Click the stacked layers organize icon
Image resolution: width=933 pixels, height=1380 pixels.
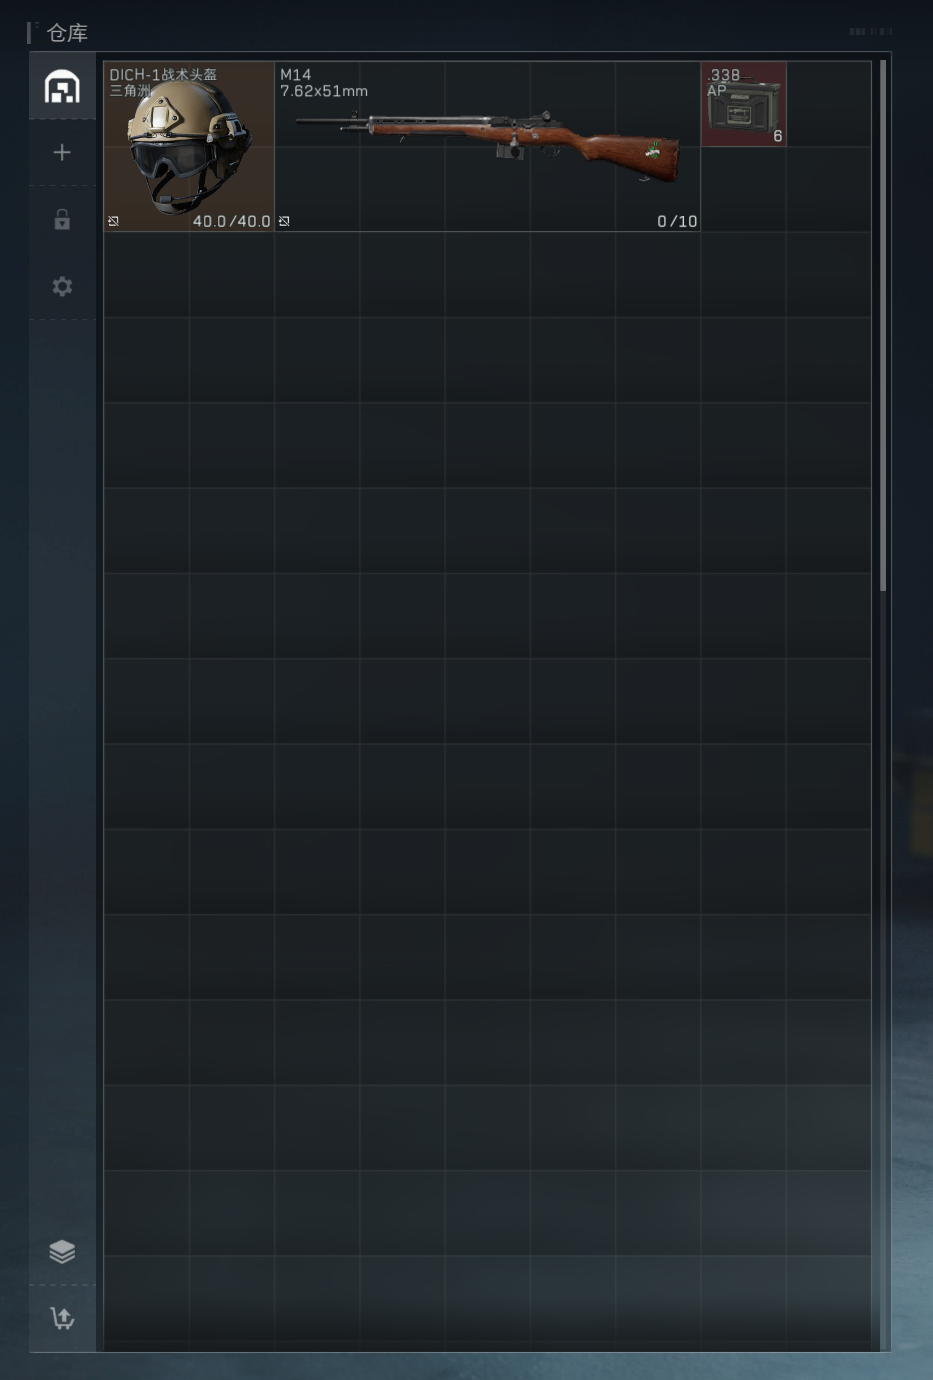tap(62, 1251)
